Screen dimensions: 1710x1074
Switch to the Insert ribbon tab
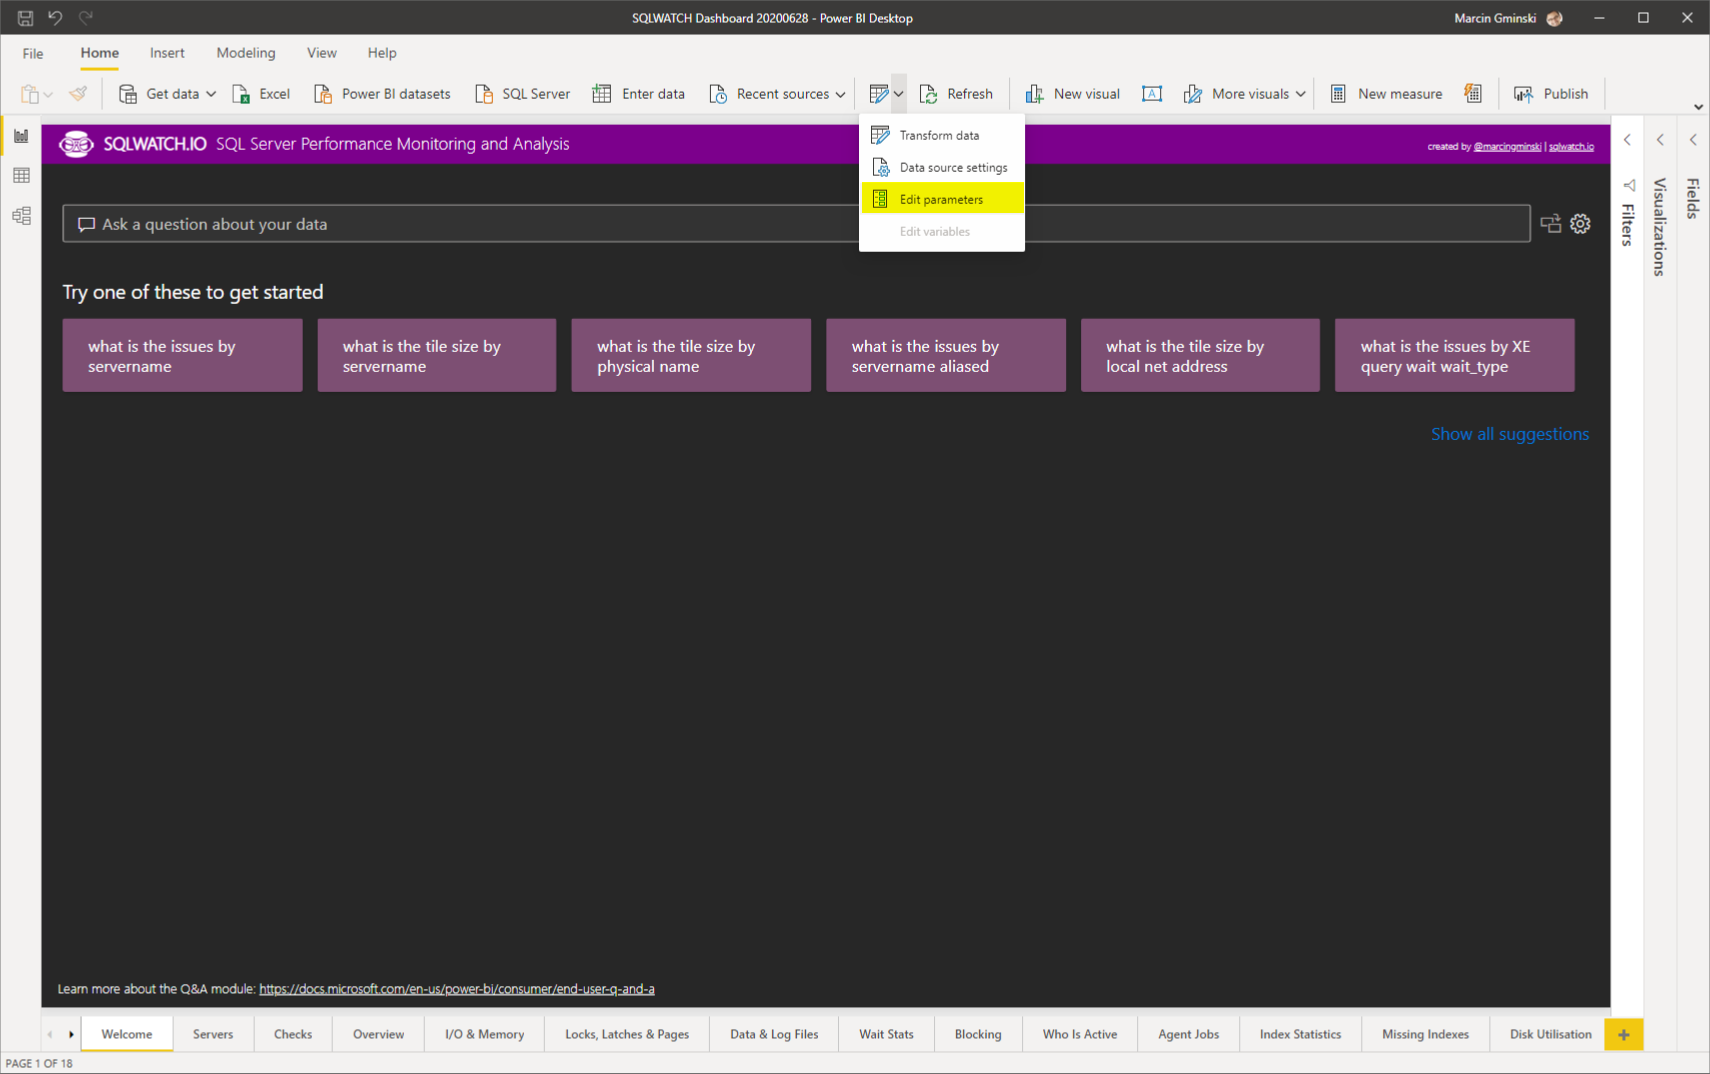point(167,53)
